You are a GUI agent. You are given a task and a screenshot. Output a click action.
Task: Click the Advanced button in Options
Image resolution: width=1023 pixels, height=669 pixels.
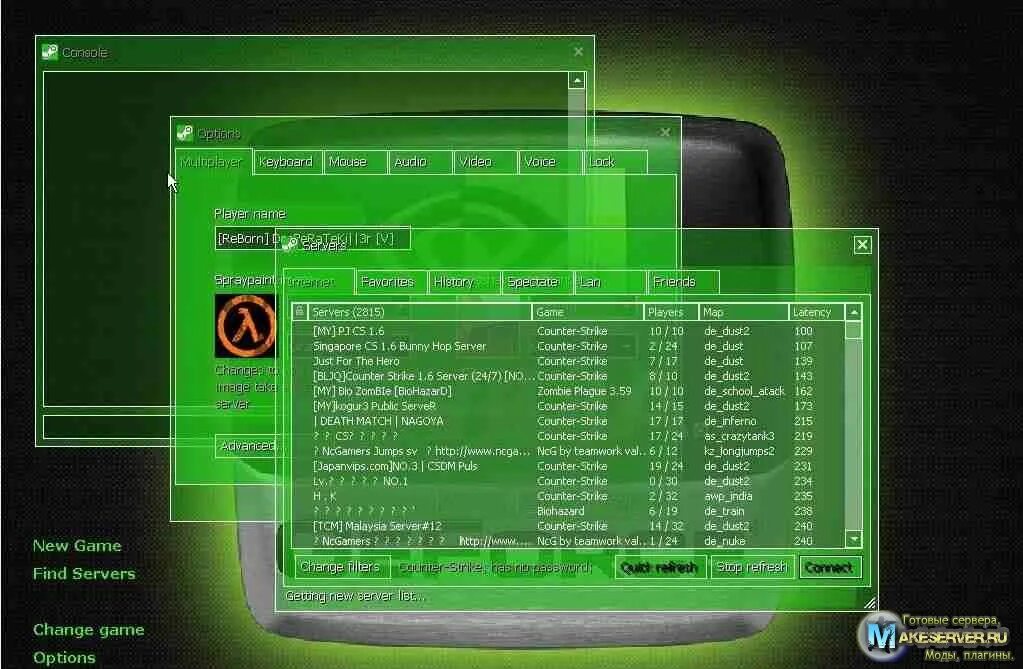pos(247,446)
